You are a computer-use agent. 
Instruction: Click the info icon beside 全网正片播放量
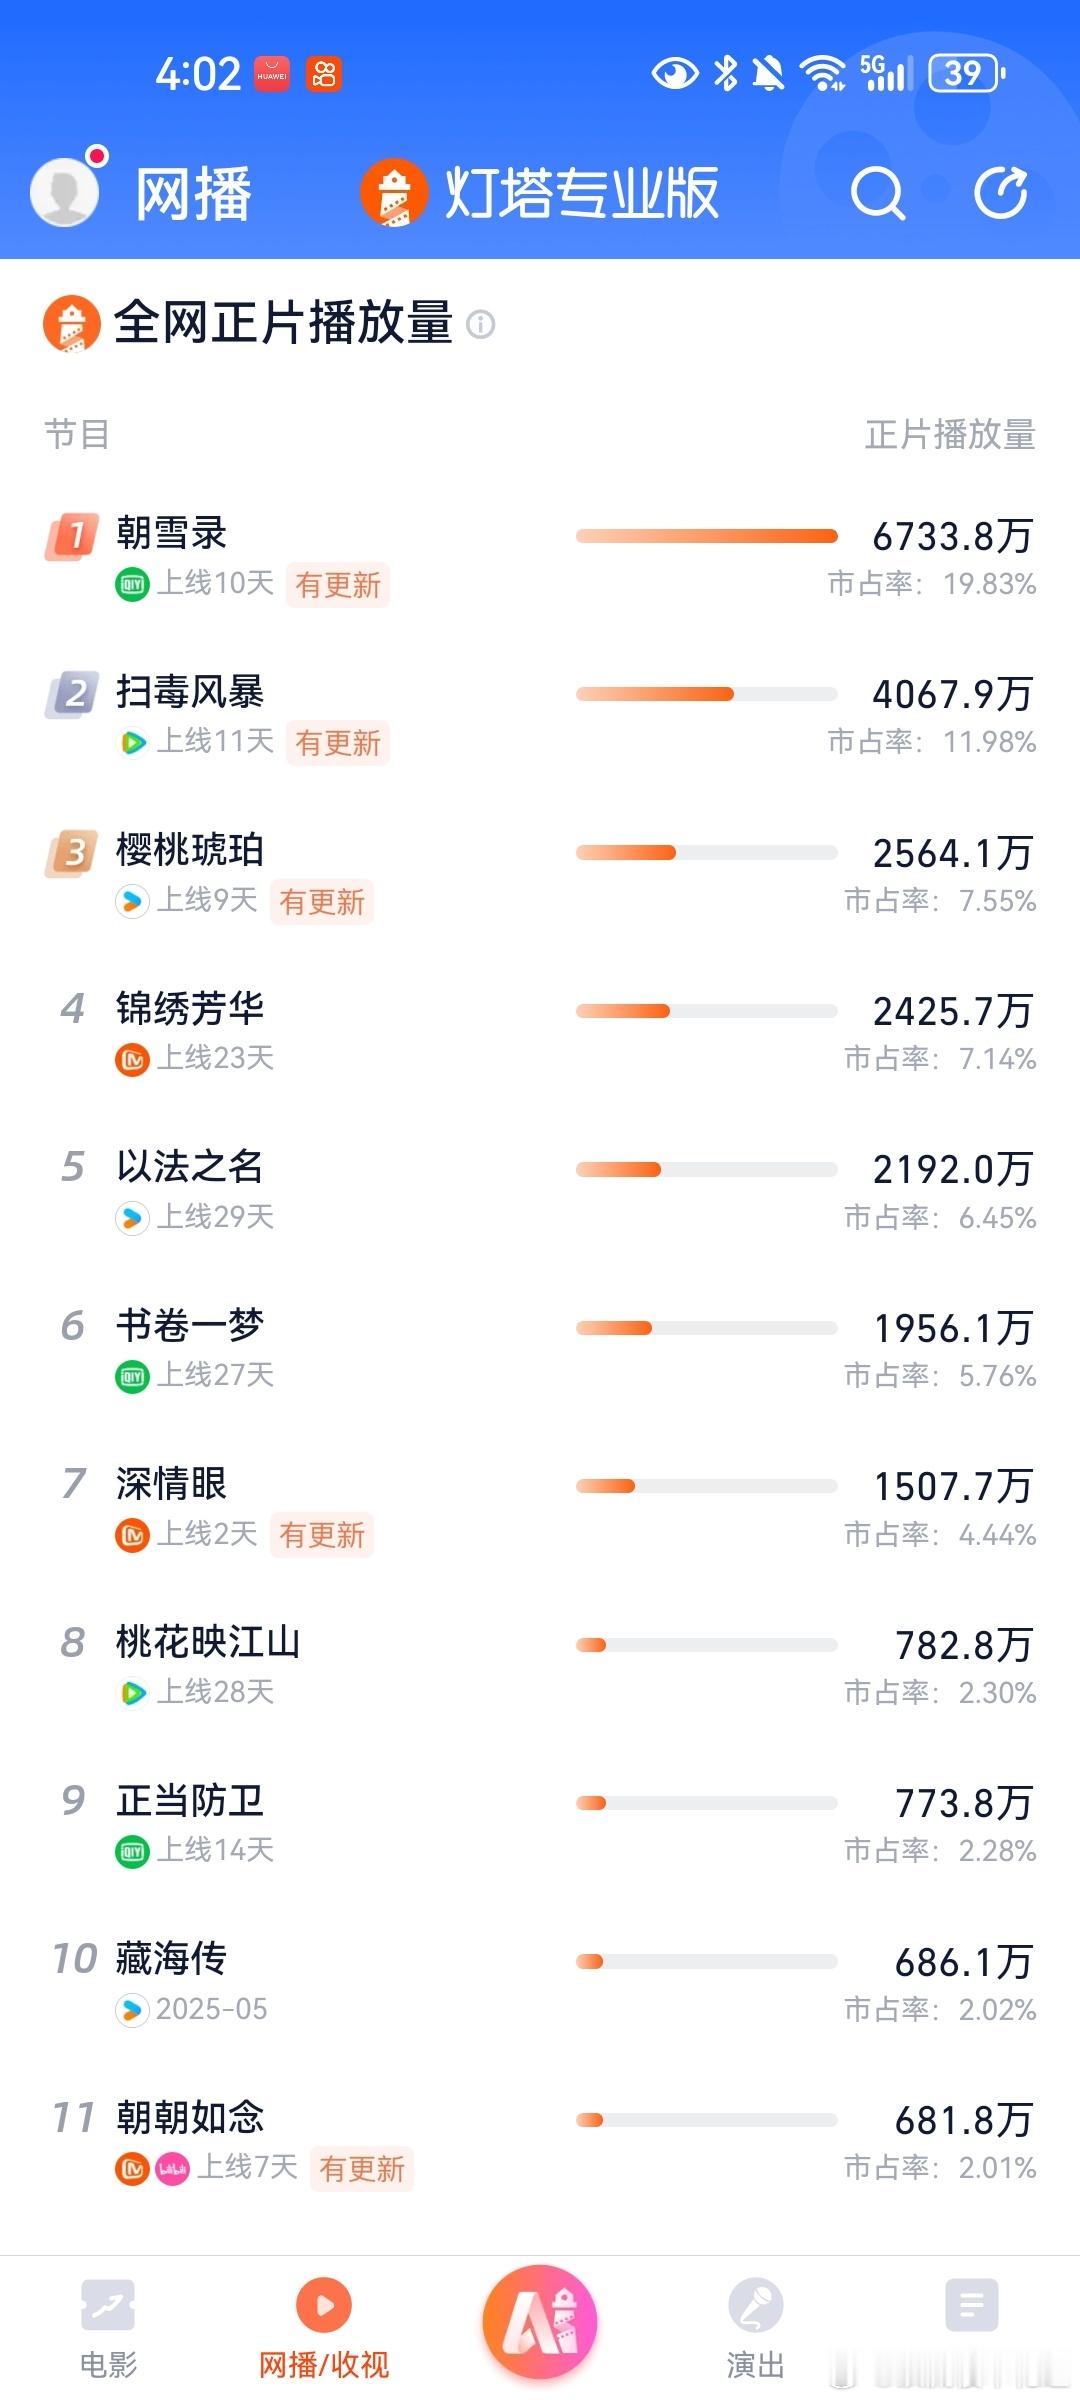pos(481,325)
